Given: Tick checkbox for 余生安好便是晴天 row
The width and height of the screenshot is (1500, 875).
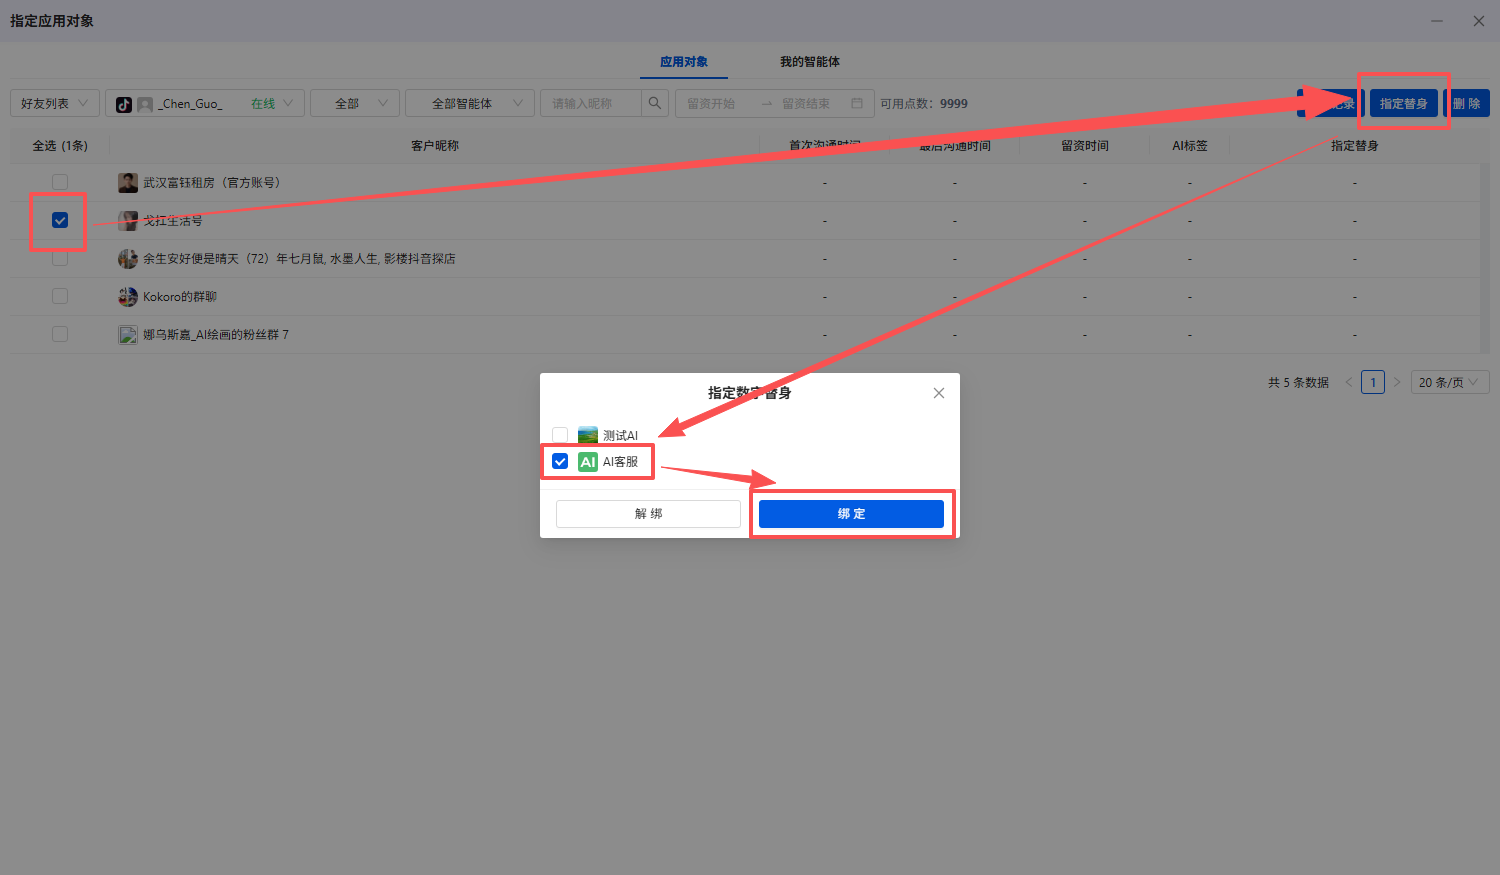Looking at the screenshot, I should point(60,258).
